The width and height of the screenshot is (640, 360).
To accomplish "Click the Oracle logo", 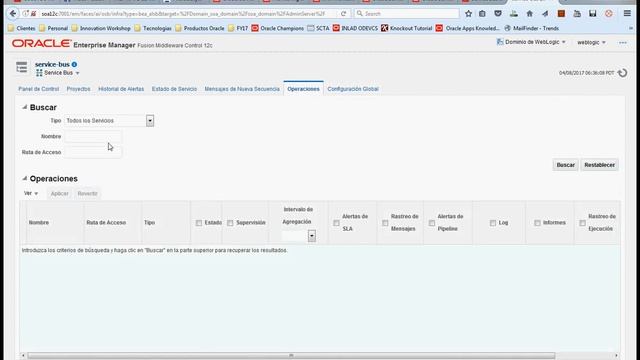I will (x=41, y=44).
